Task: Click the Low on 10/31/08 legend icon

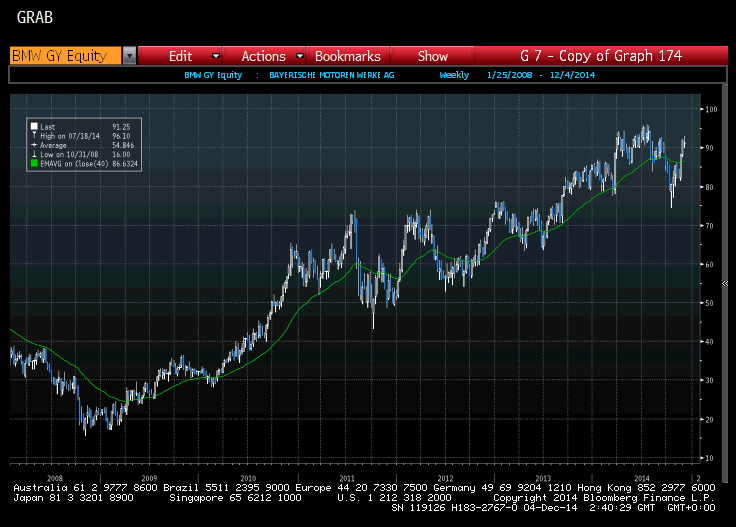Action: coord(34,154)
